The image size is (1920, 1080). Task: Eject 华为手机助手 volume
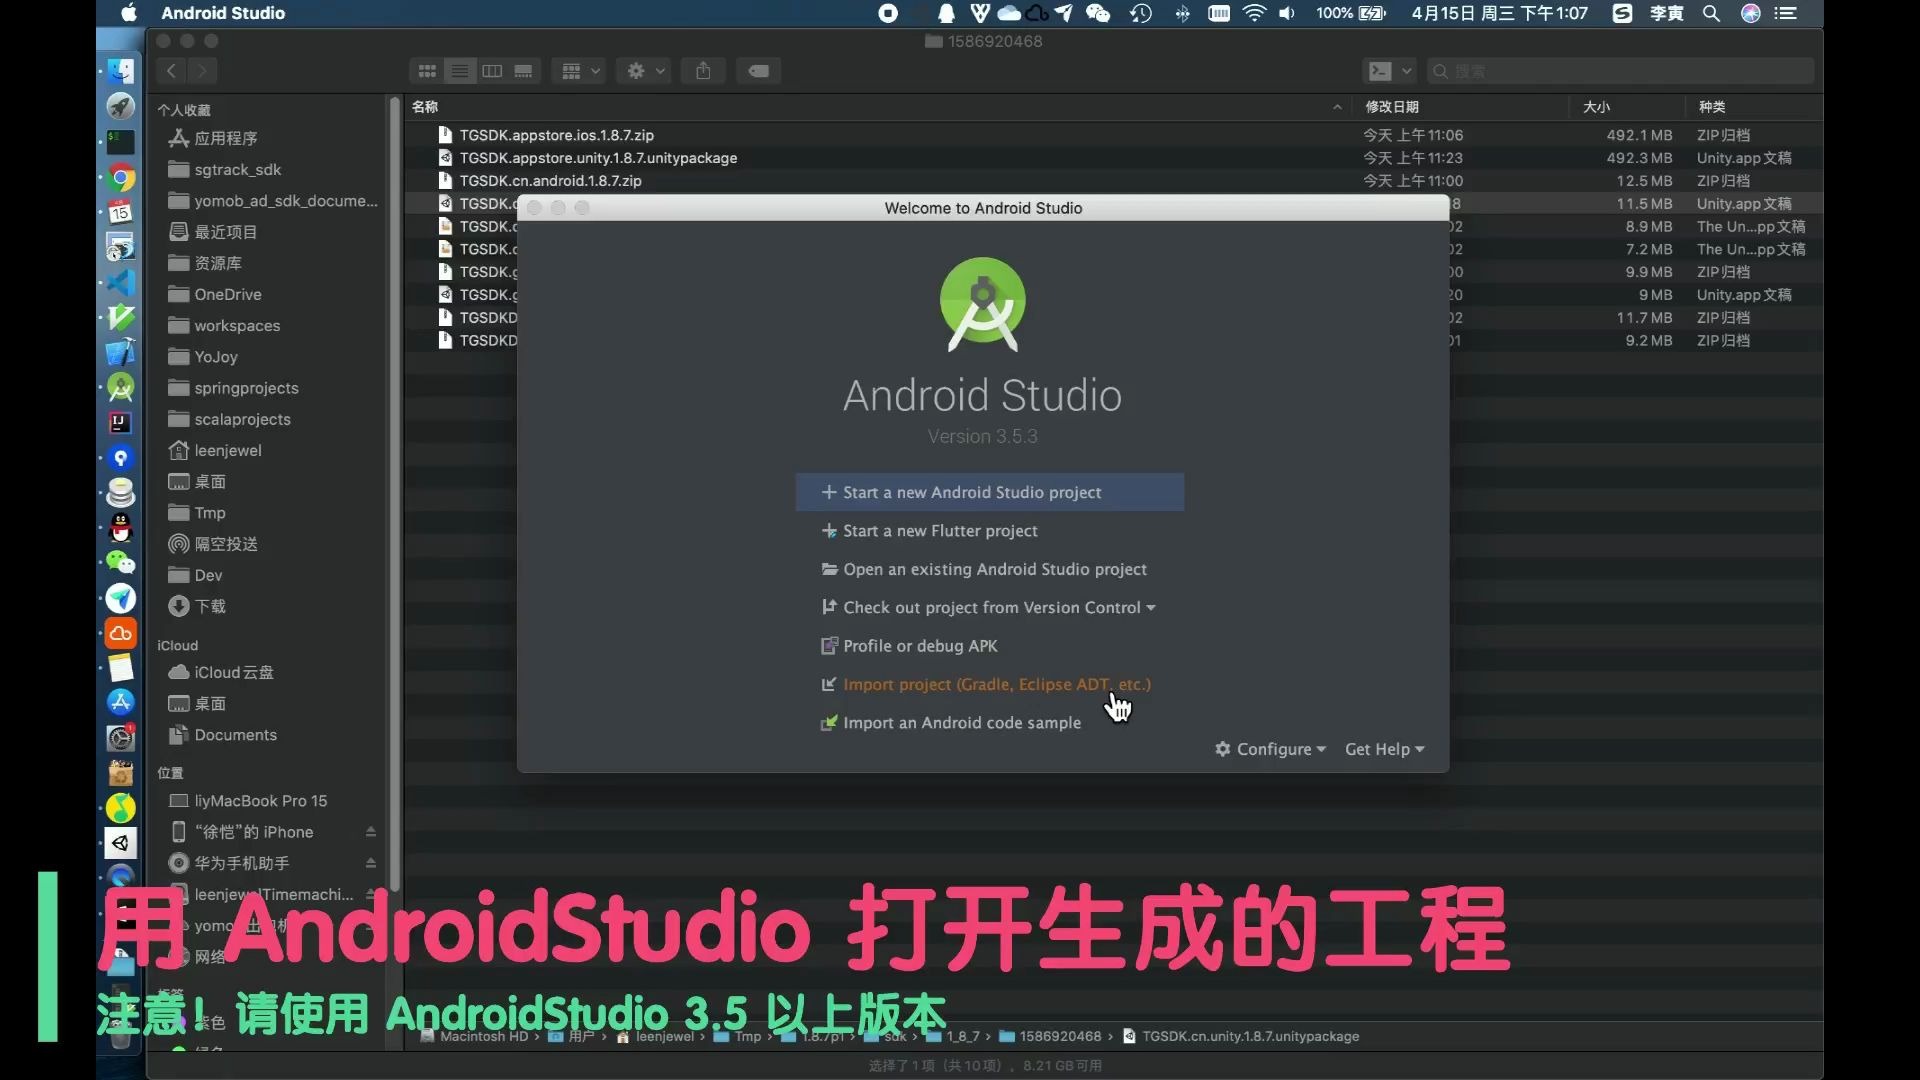point(371,863)
